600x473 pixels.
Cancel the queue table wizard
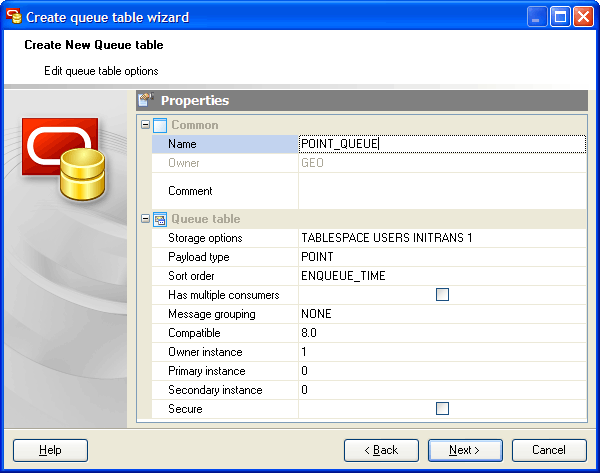[549, 450]
